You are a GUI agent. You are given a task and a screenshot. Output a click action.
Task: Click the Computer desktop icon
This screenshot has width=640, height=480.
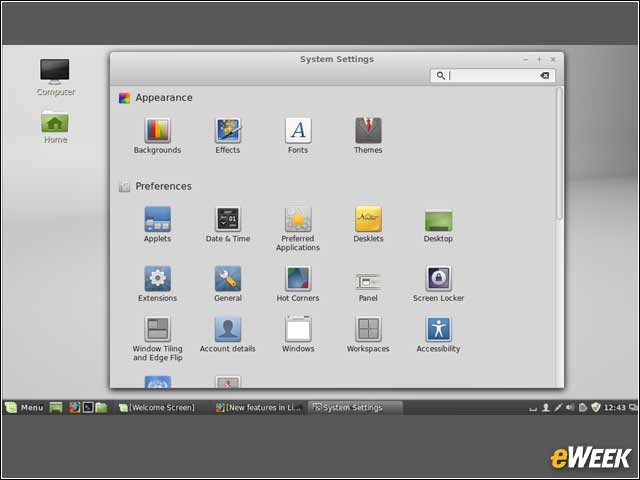(x=55, y=77)
